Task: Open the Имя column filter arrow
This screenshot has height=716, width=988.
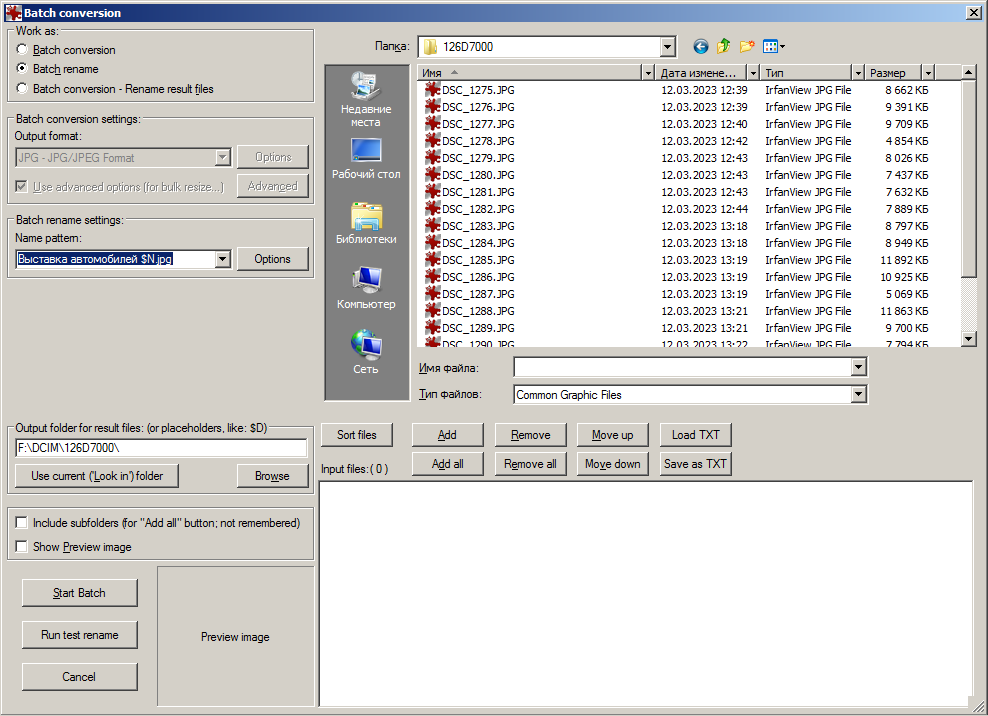Action: pyautogui.click(x=648, y=73)
